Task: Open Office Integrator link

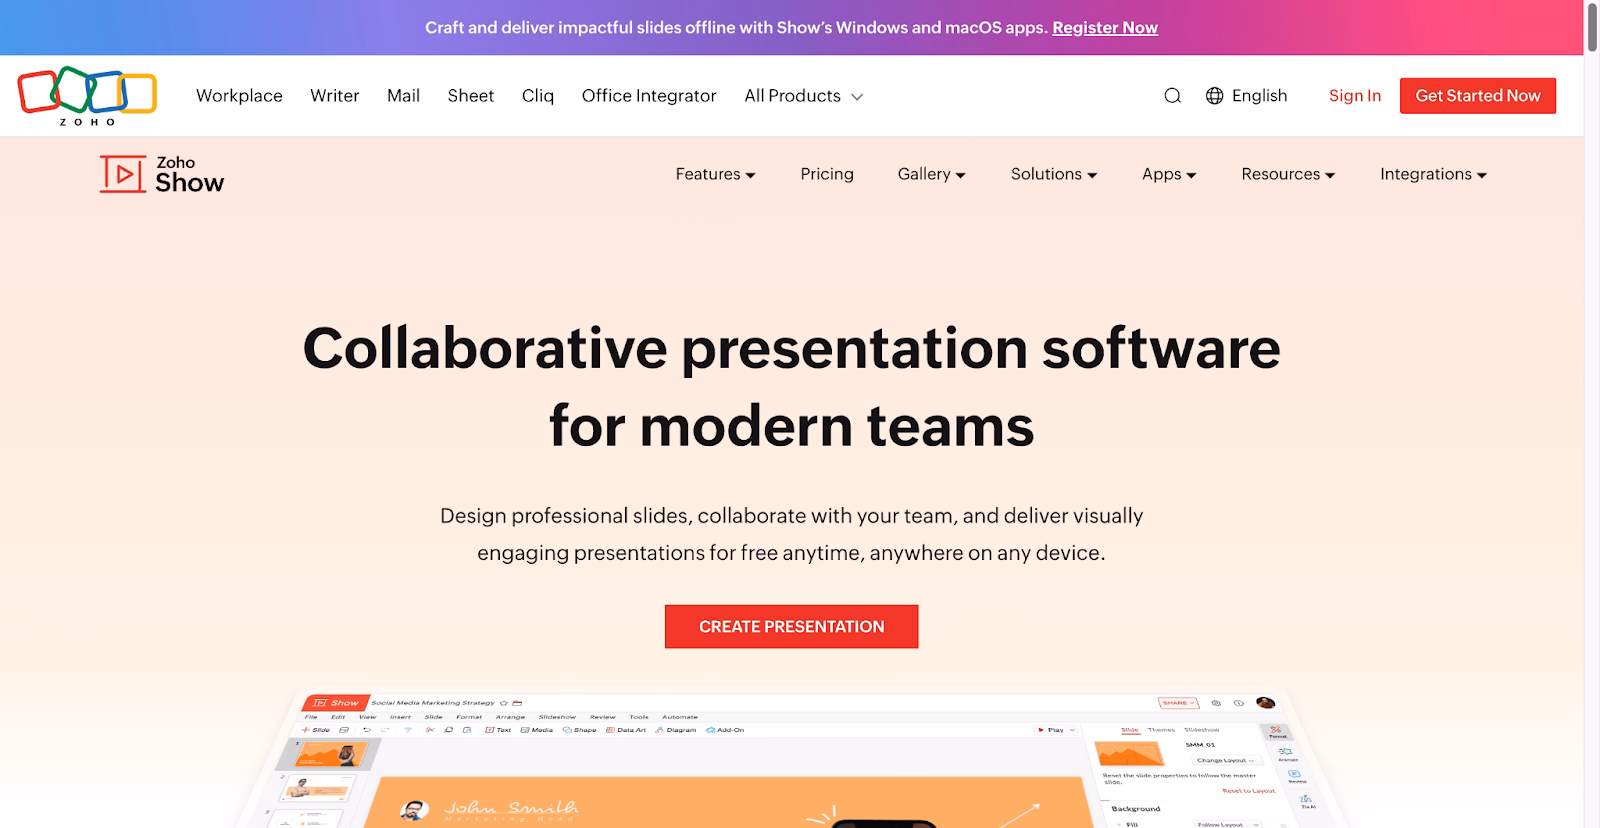Action: pyautogui.click(x=649, y=96)
